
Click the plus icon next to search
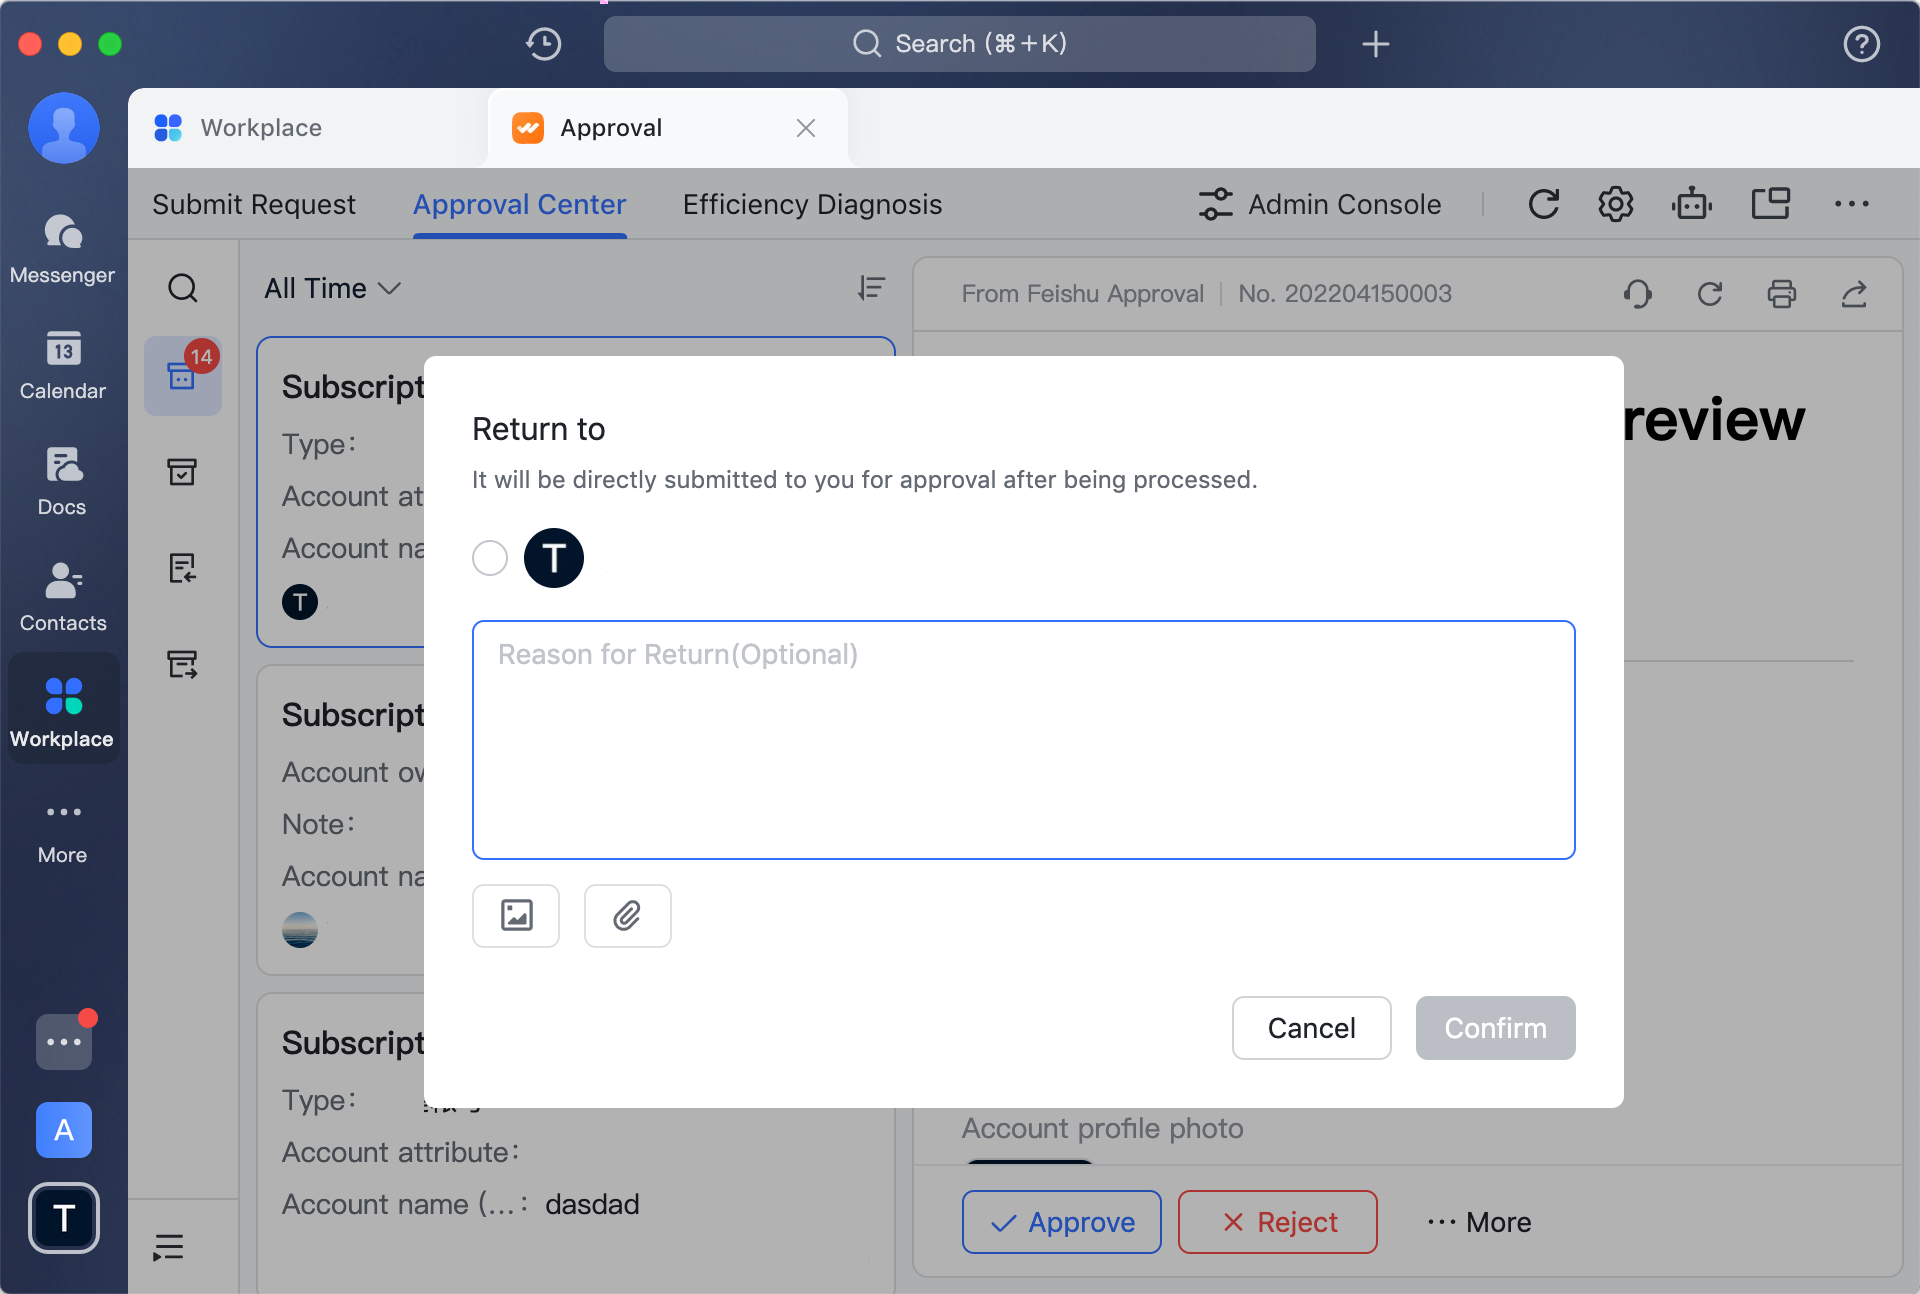pos(1376,44)
